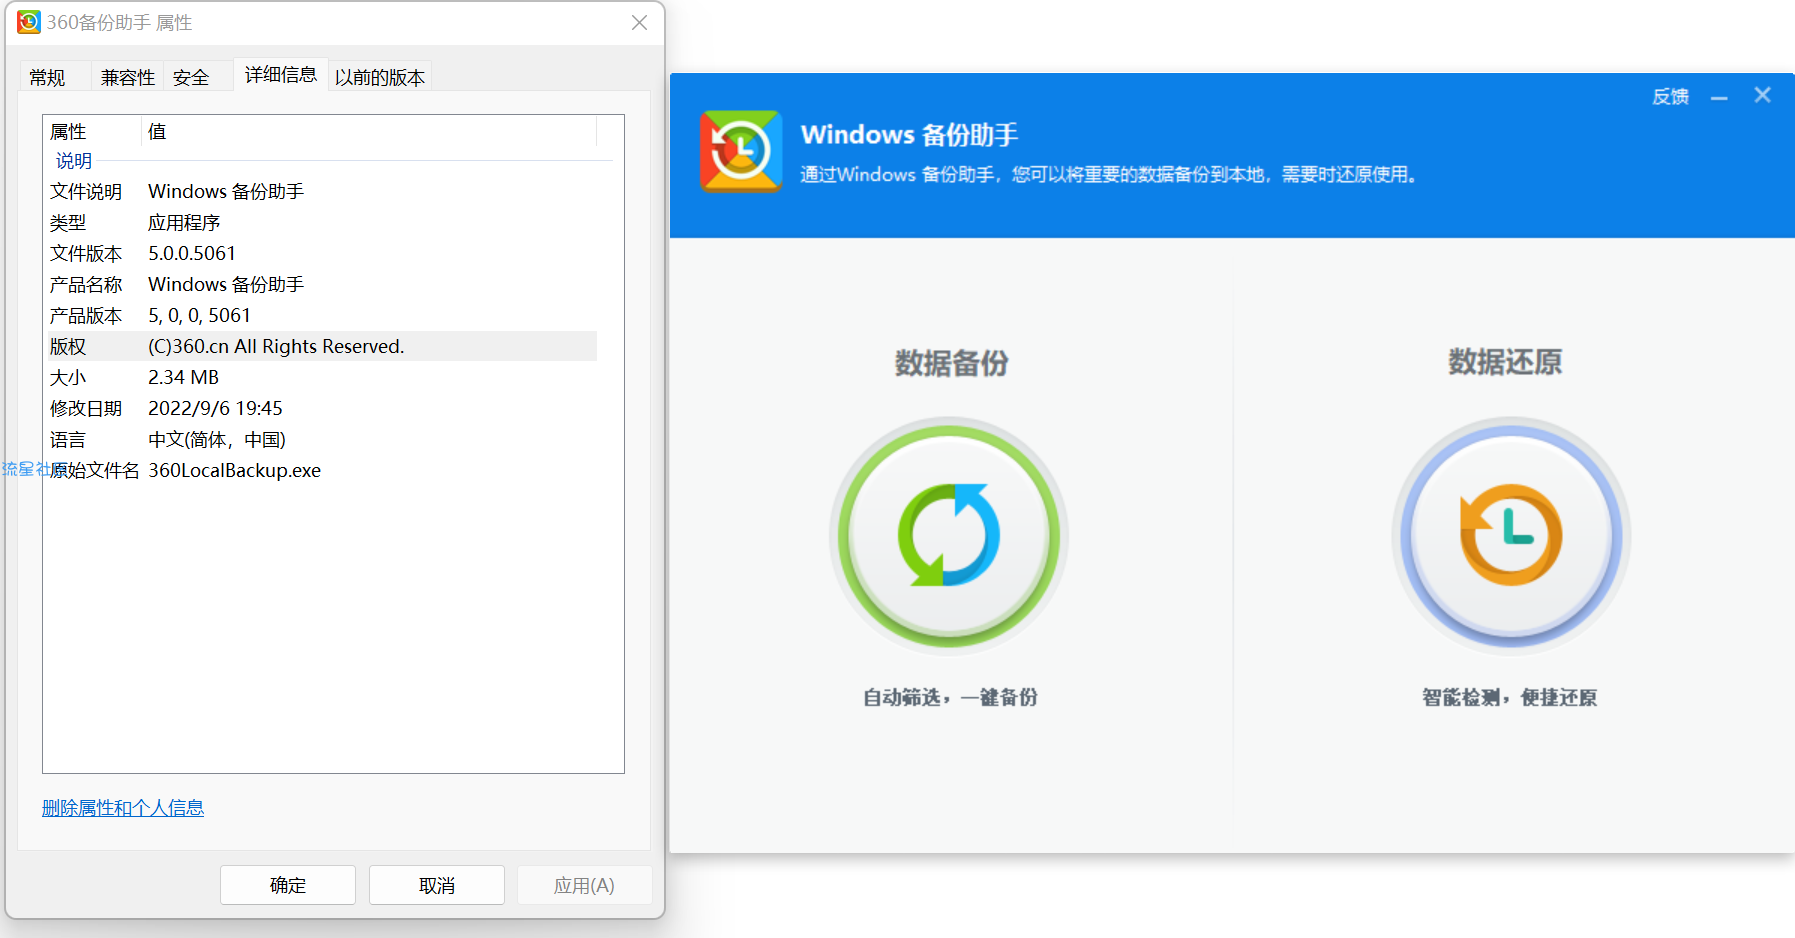Click the 确定 button
1795x938 pixels.
(x=288, y=885)
